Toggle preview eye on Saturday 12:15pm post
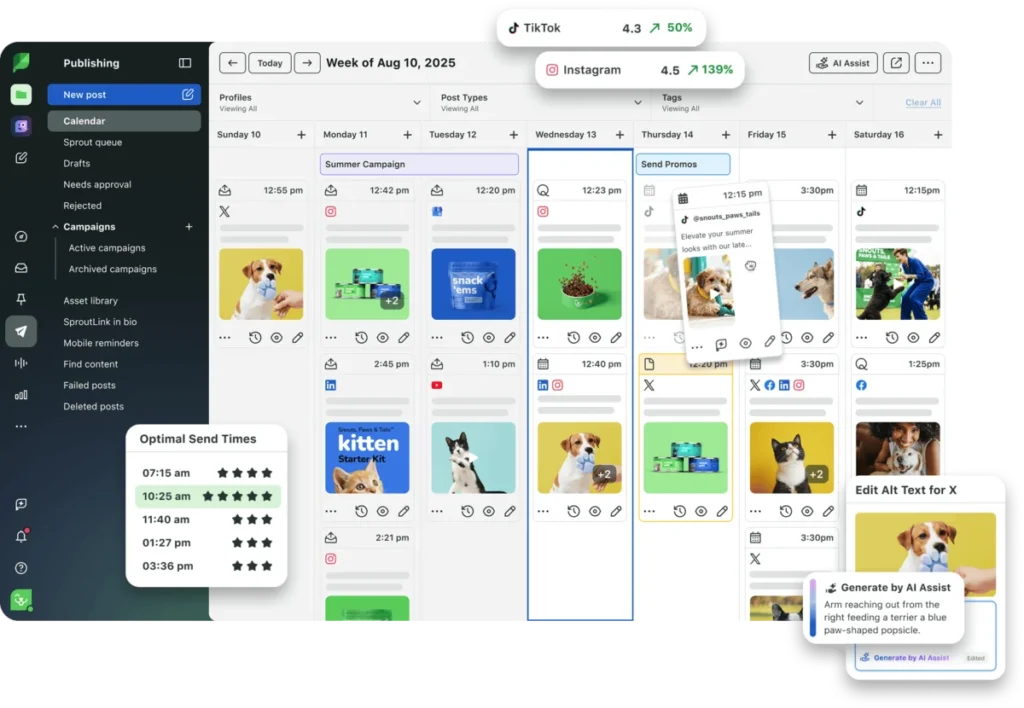Viewport: 1024px width, 708px height. coord(913,338)
